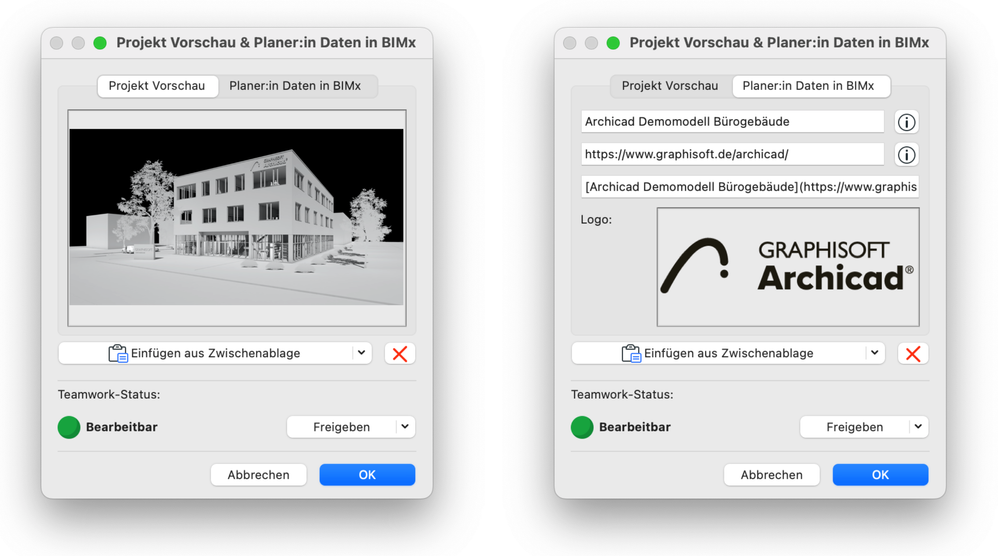
Task: Confirm with OK in left dialog
Action: (367, 475)
